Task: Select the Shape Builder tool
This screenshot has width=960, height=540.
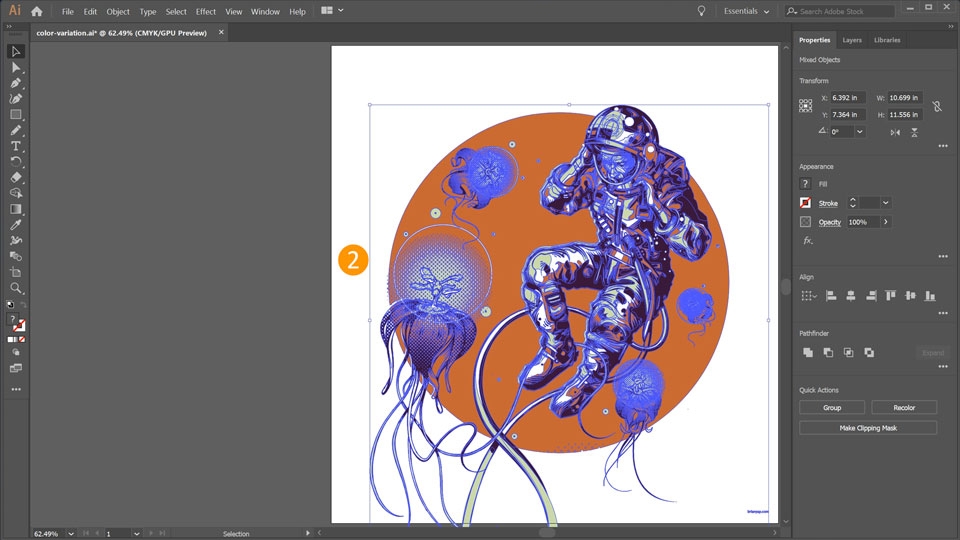Action: pyautogui.click(x=16, y=193)
